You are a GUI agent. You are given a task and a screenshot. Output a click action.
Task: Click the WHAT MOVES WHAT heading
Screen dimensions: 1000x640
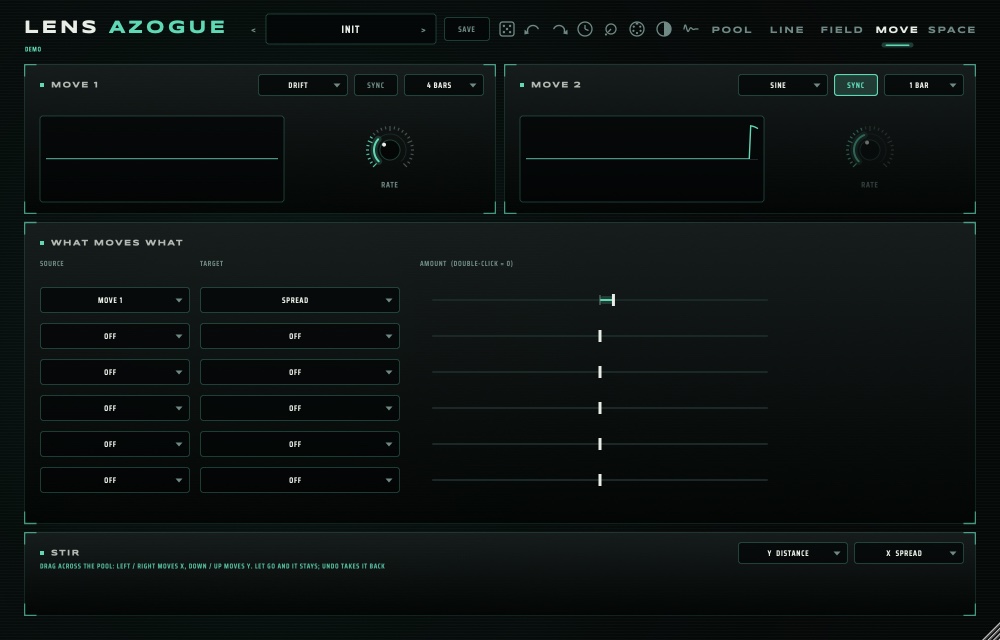(117, 243)
